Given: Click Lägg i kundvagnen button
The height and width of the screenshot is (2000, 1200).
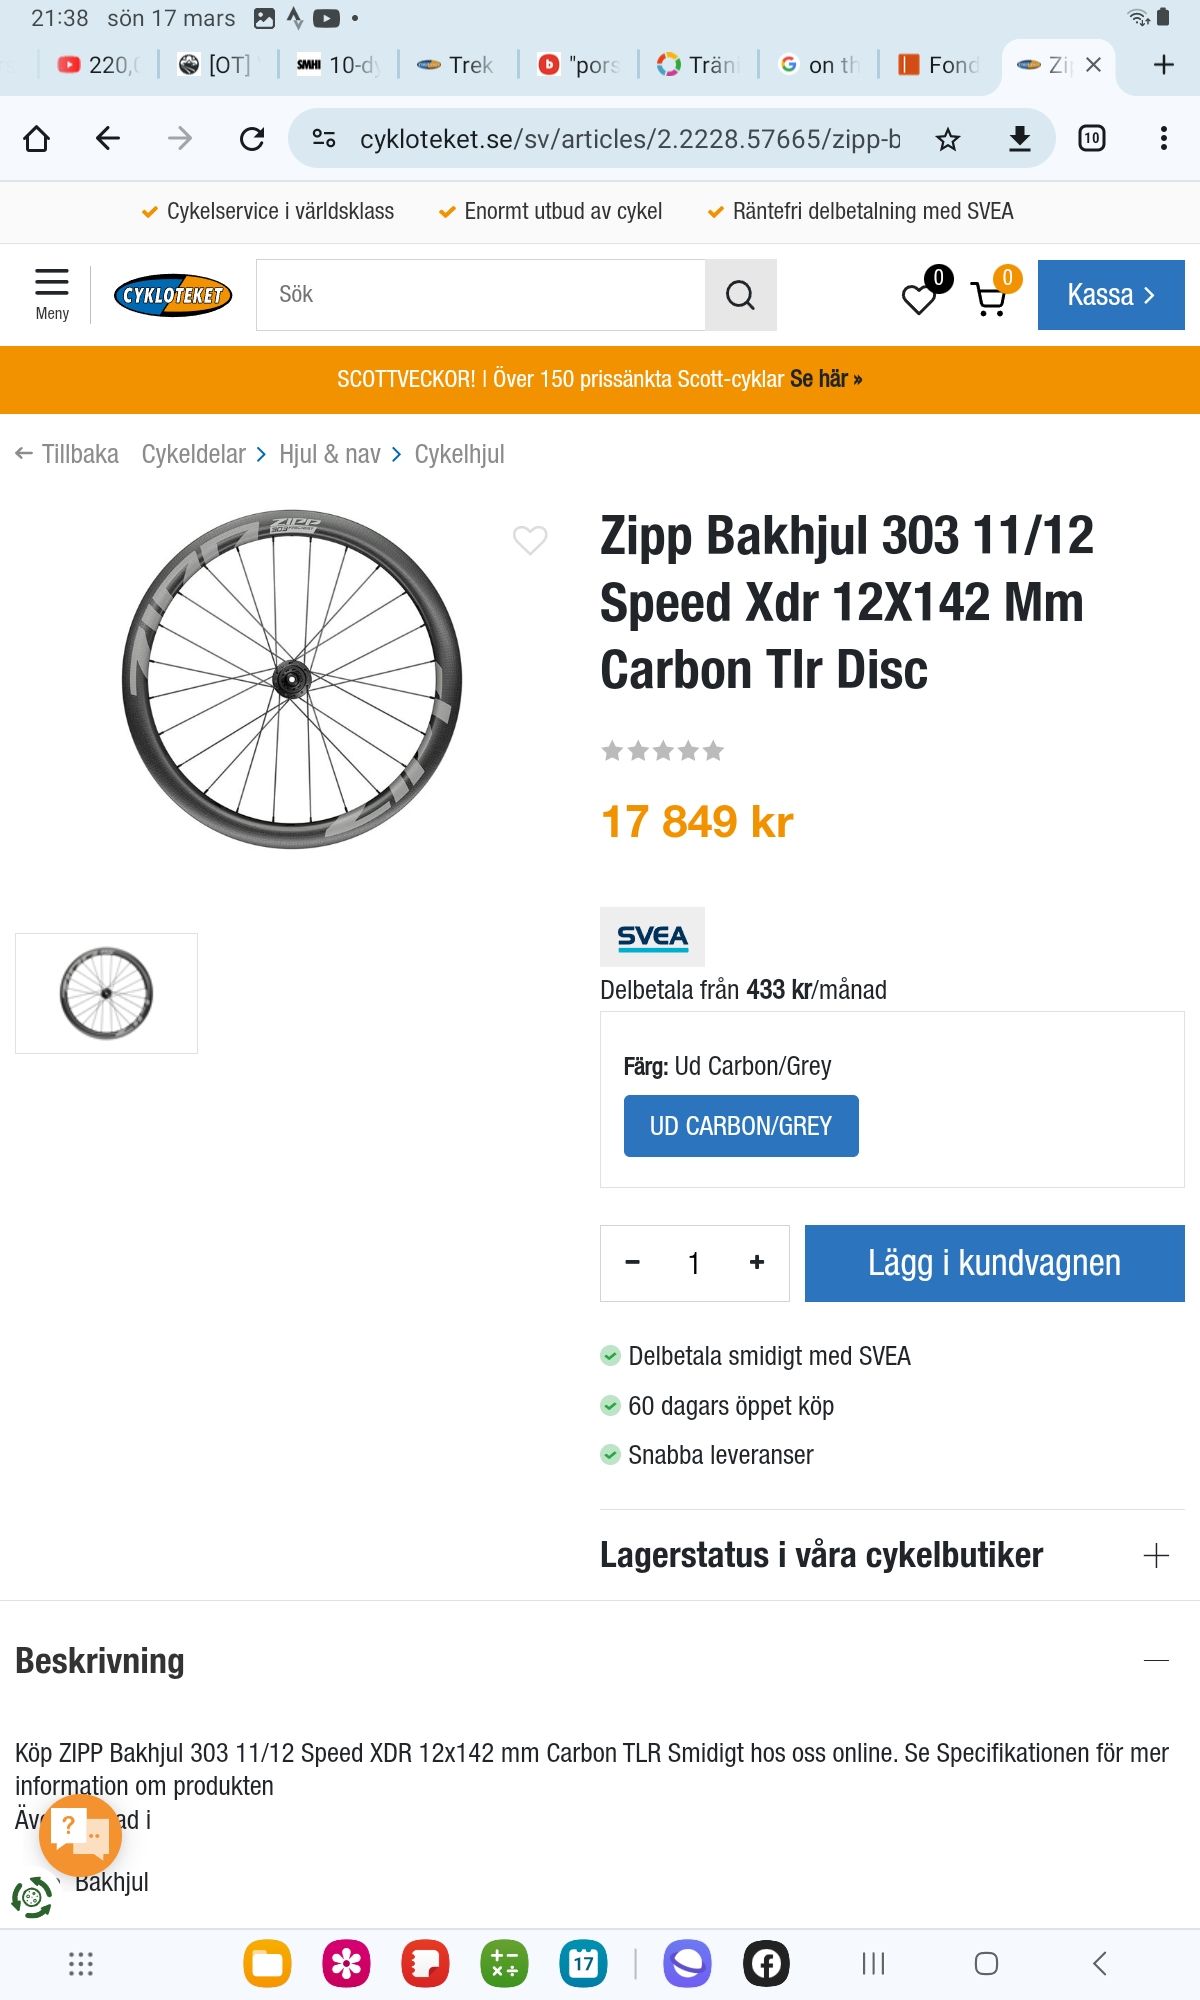Looking at the screenshot, I should 995,1263.
